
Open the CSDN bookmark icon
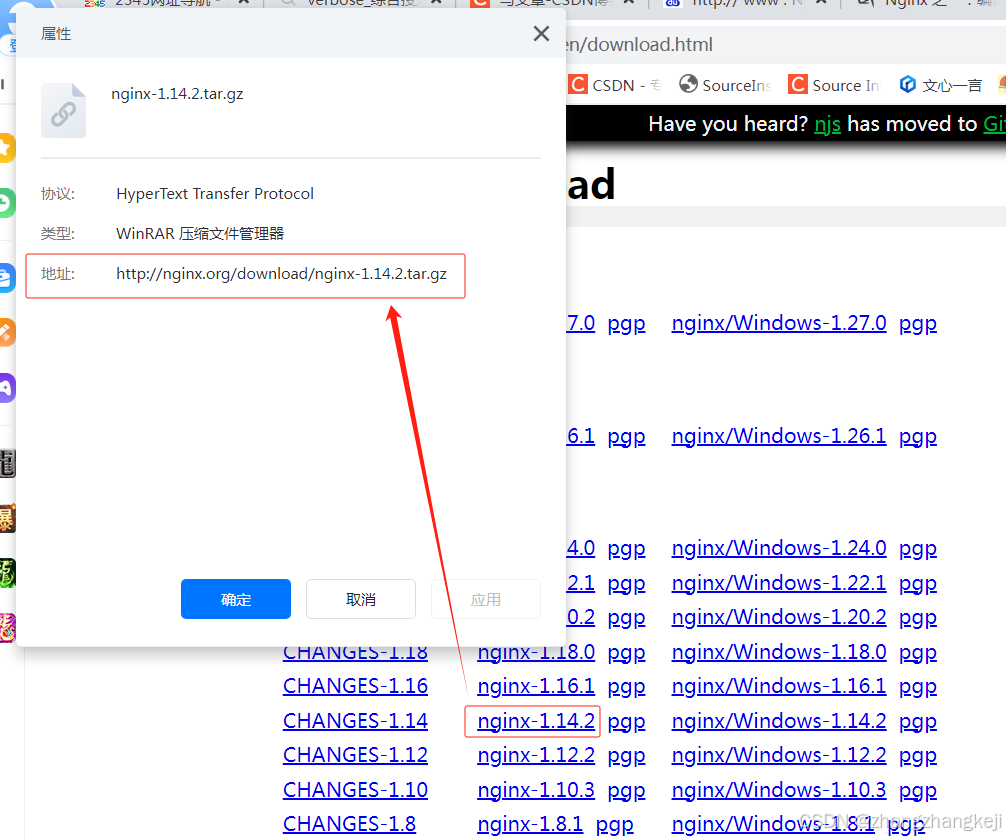point(578,84)
